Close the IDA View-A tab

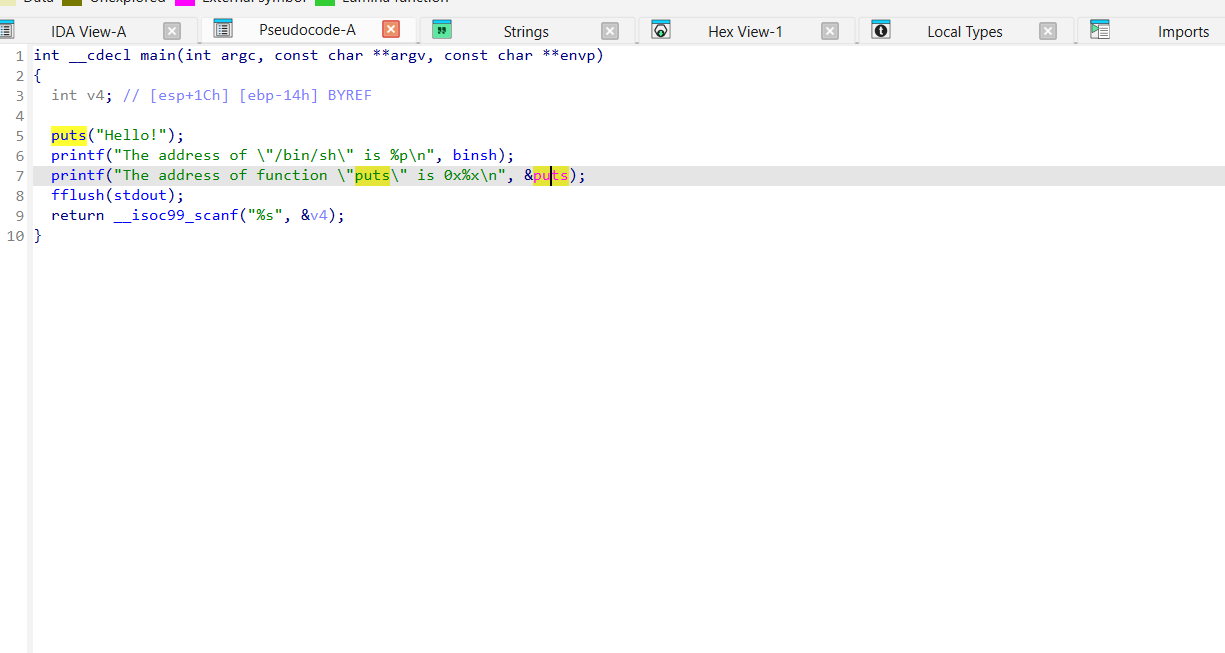(x=172, y=31)
